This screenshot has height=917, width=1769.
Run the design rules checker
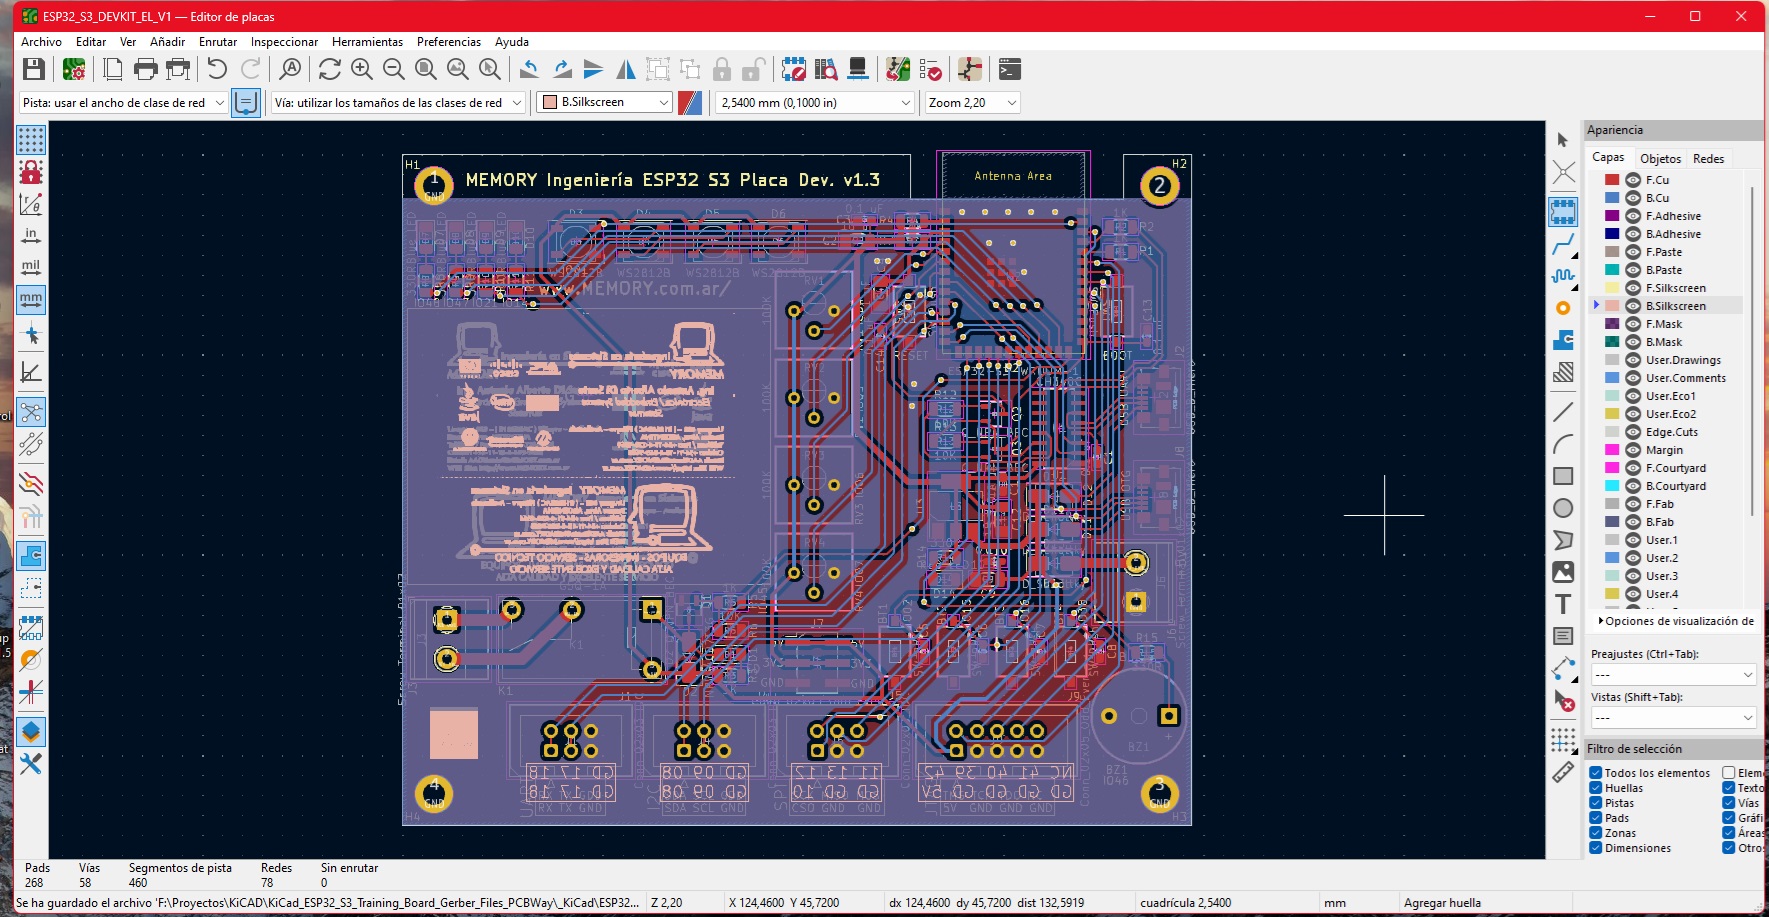932,69
